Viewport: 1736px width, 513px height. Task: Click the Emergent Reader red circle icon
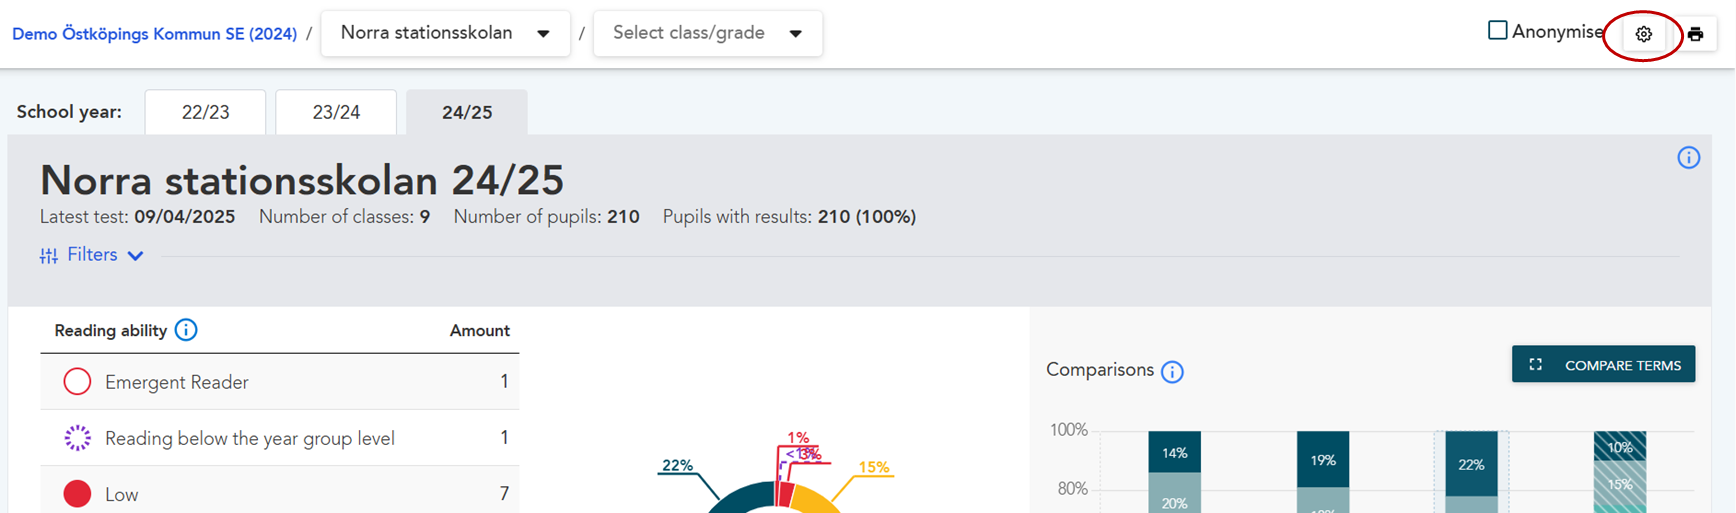[77, 382]
